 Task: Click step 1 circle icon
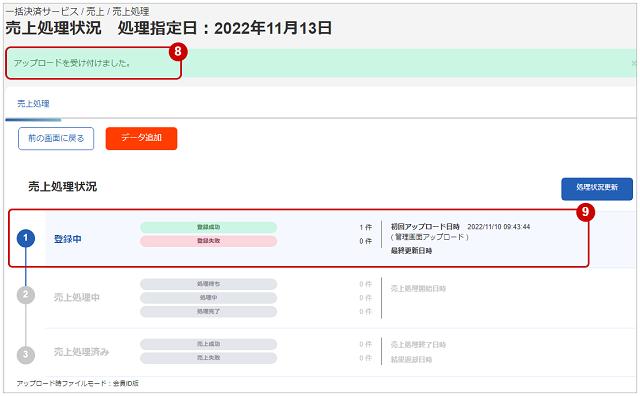tap(26, 238)
